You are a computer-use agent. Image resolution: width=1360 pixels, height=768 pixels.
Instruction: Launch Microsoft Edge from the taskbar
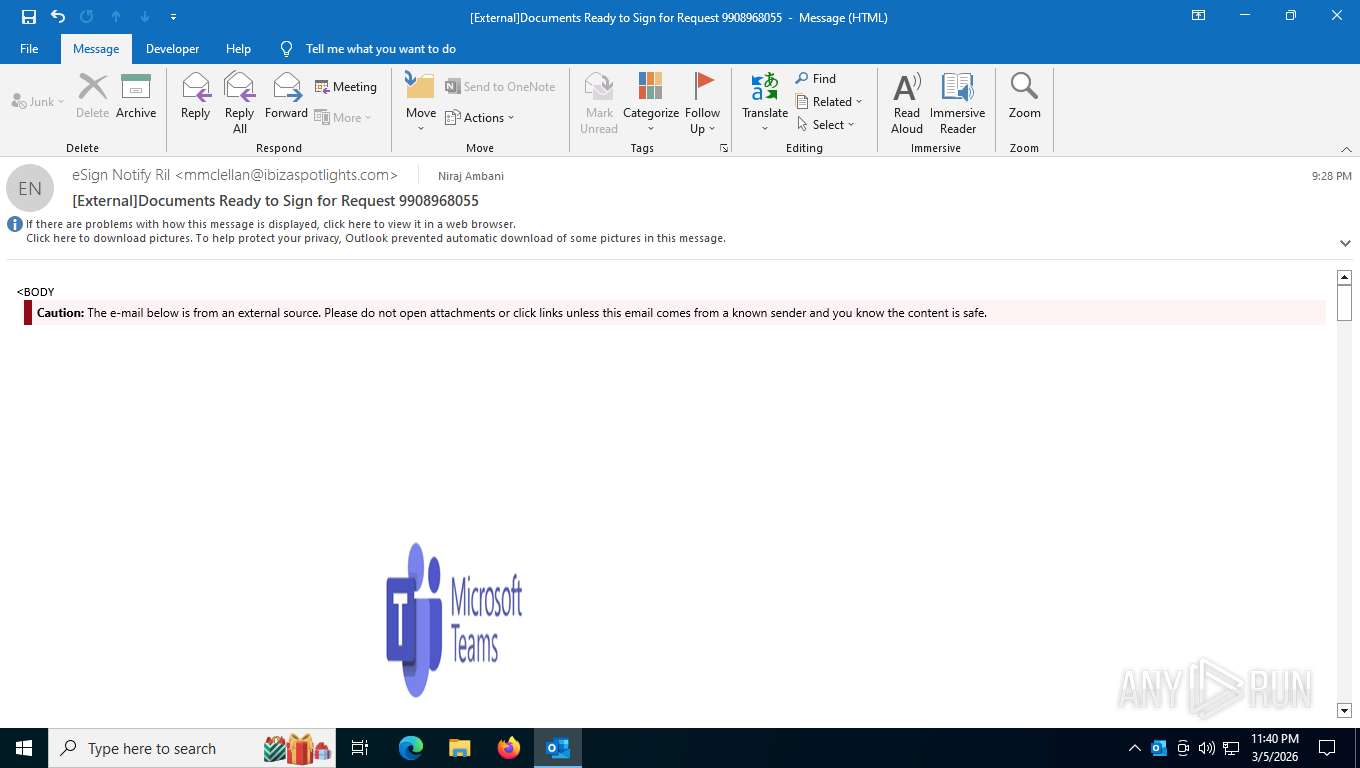410,748
